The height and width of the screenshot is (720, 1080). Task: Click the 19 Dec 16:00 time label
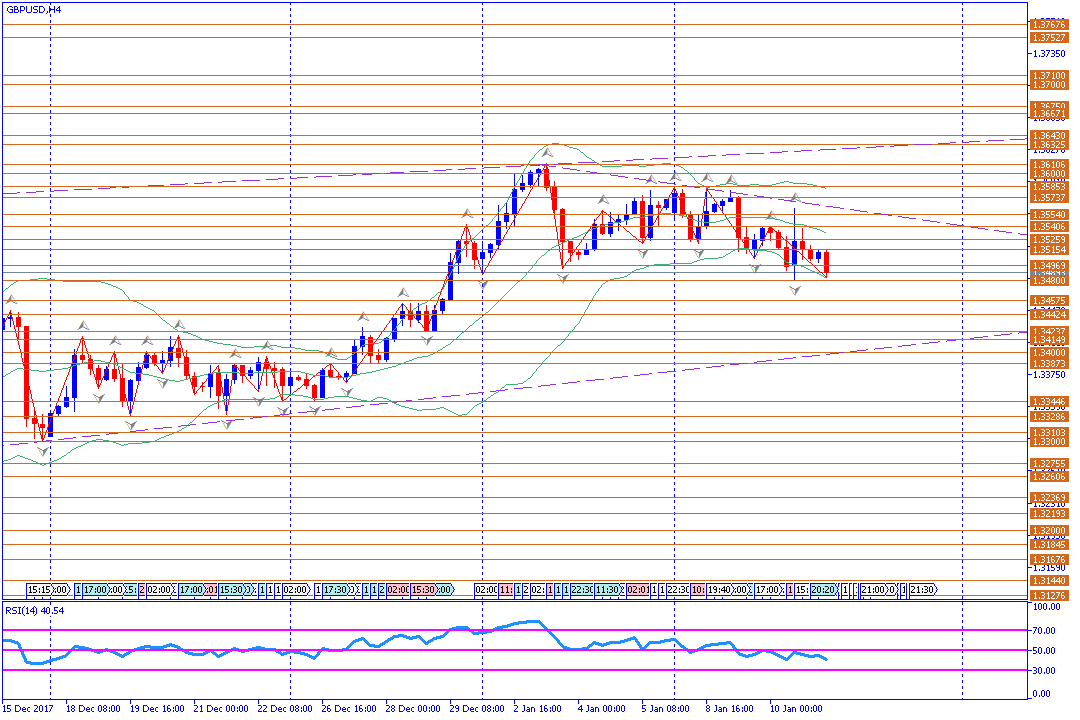pos(157,708)
